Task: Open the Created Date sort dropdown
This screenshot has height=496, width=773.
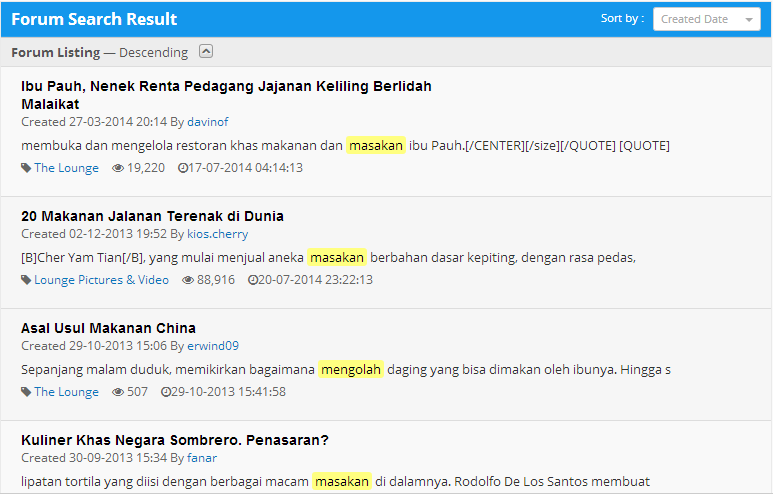Action: pyautogui.click(x=706, y=19)
